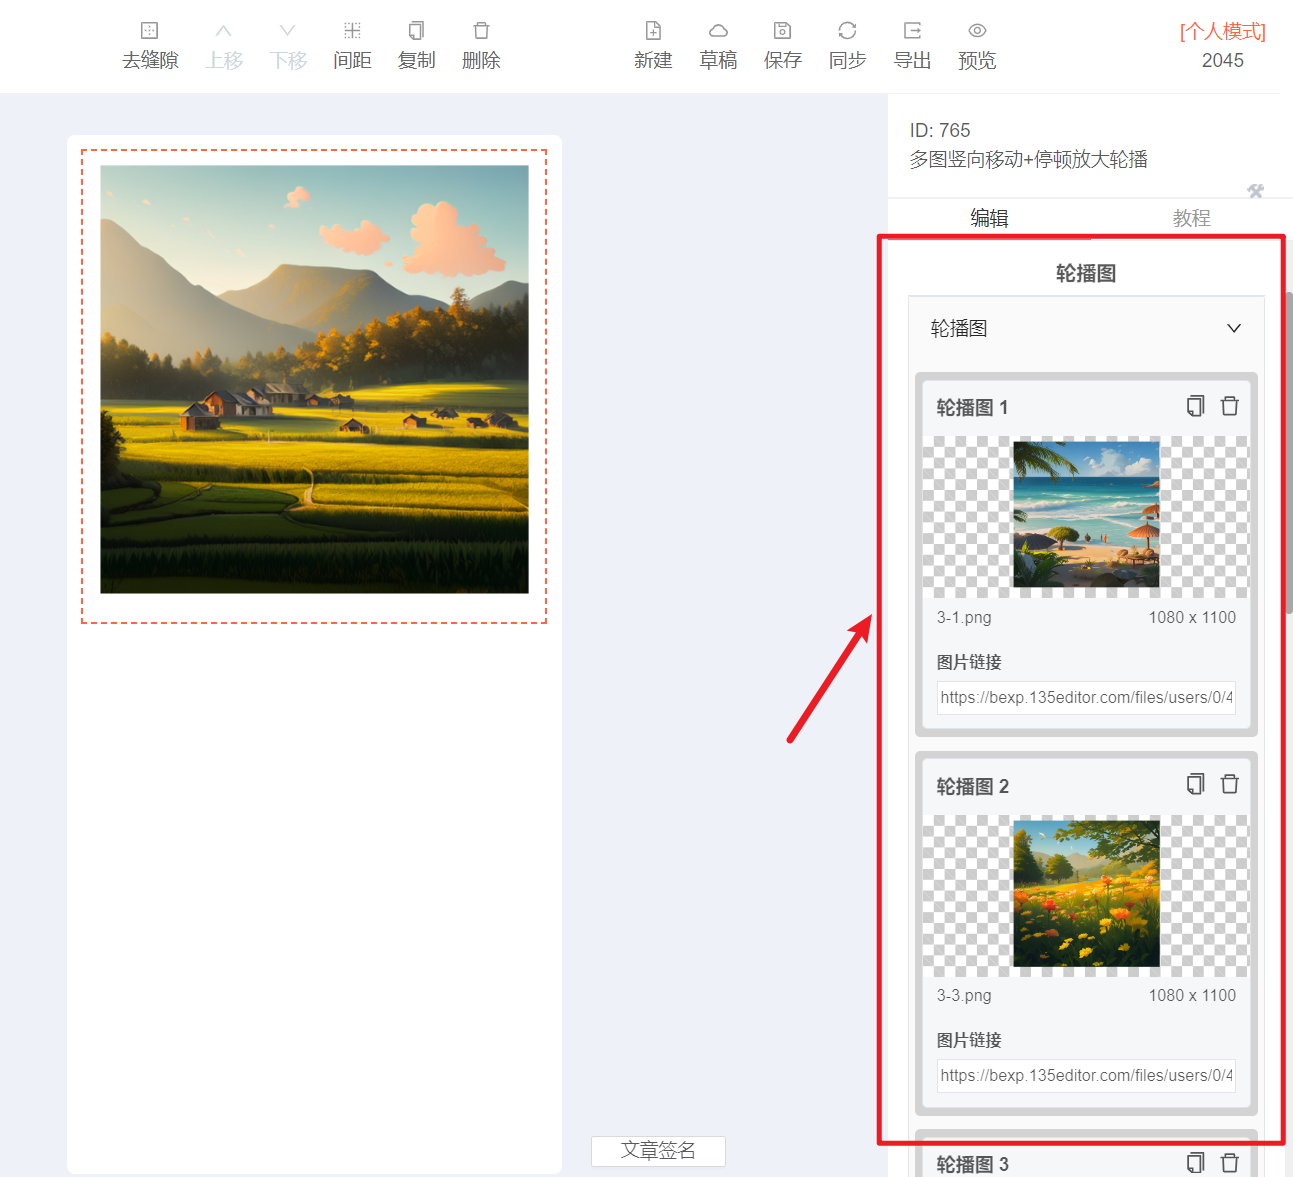
Task: Click the 文章签名 button
Action: [x=658, y=1151]
